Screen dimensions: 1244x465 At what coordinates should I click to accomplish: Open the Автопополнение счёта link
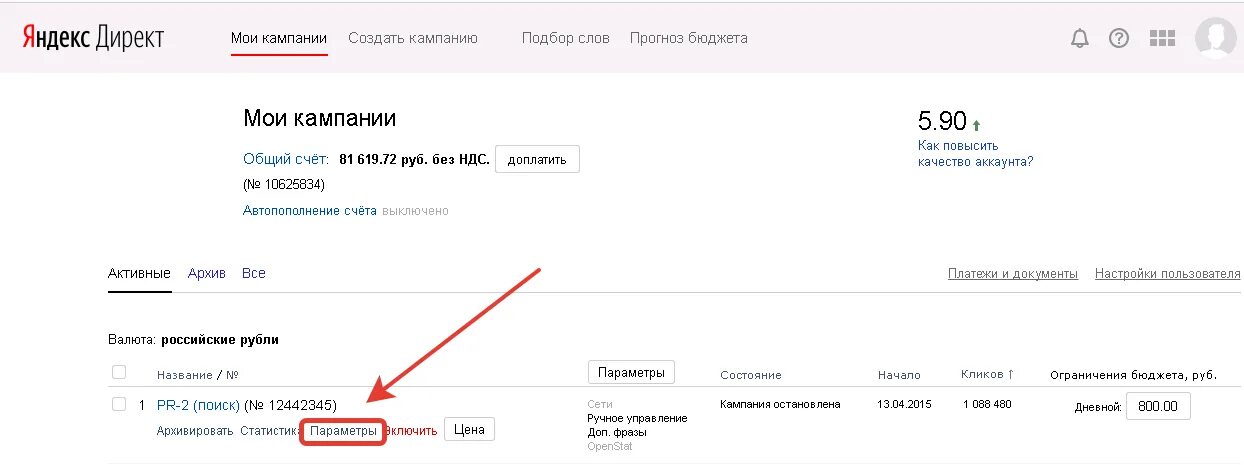pos(310,211)
